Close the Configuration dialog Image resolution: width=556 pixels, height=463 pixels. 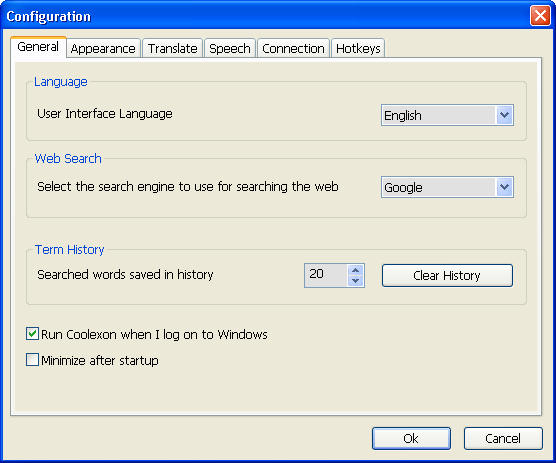pyautogui.click(x=540, y=16)
